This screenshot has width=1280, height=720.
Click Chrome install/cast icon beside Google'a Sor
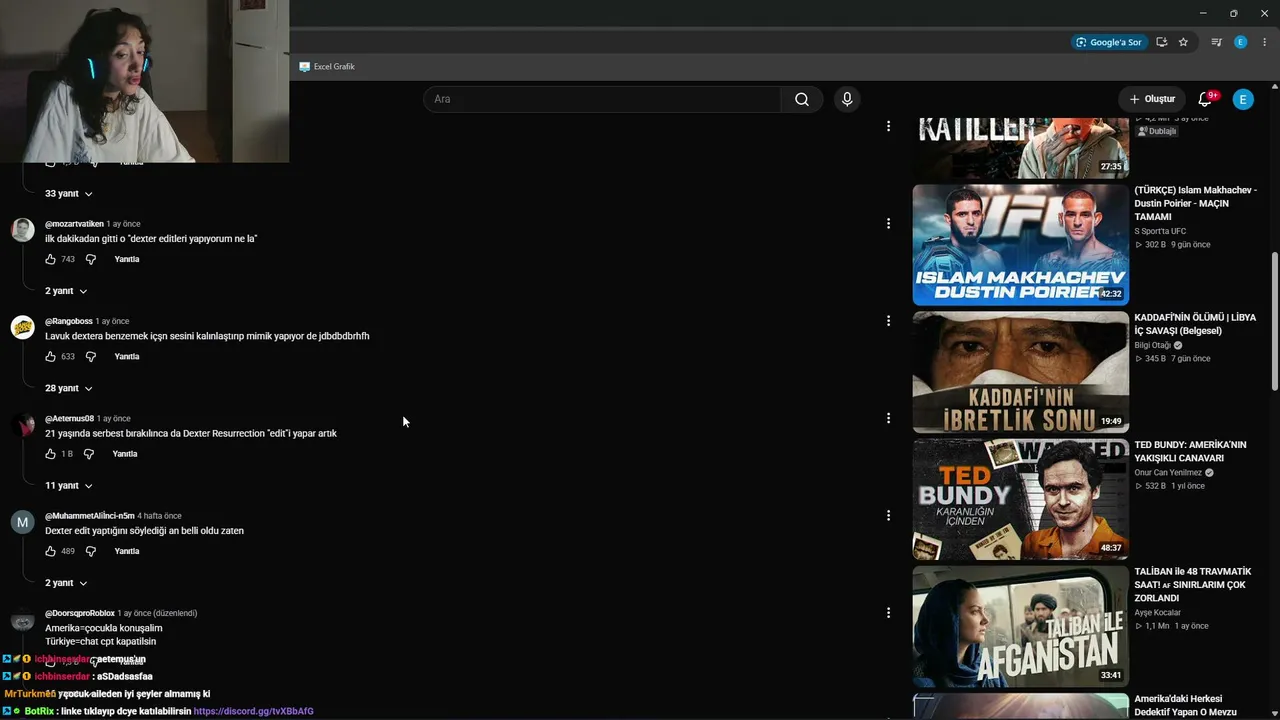1161,42
